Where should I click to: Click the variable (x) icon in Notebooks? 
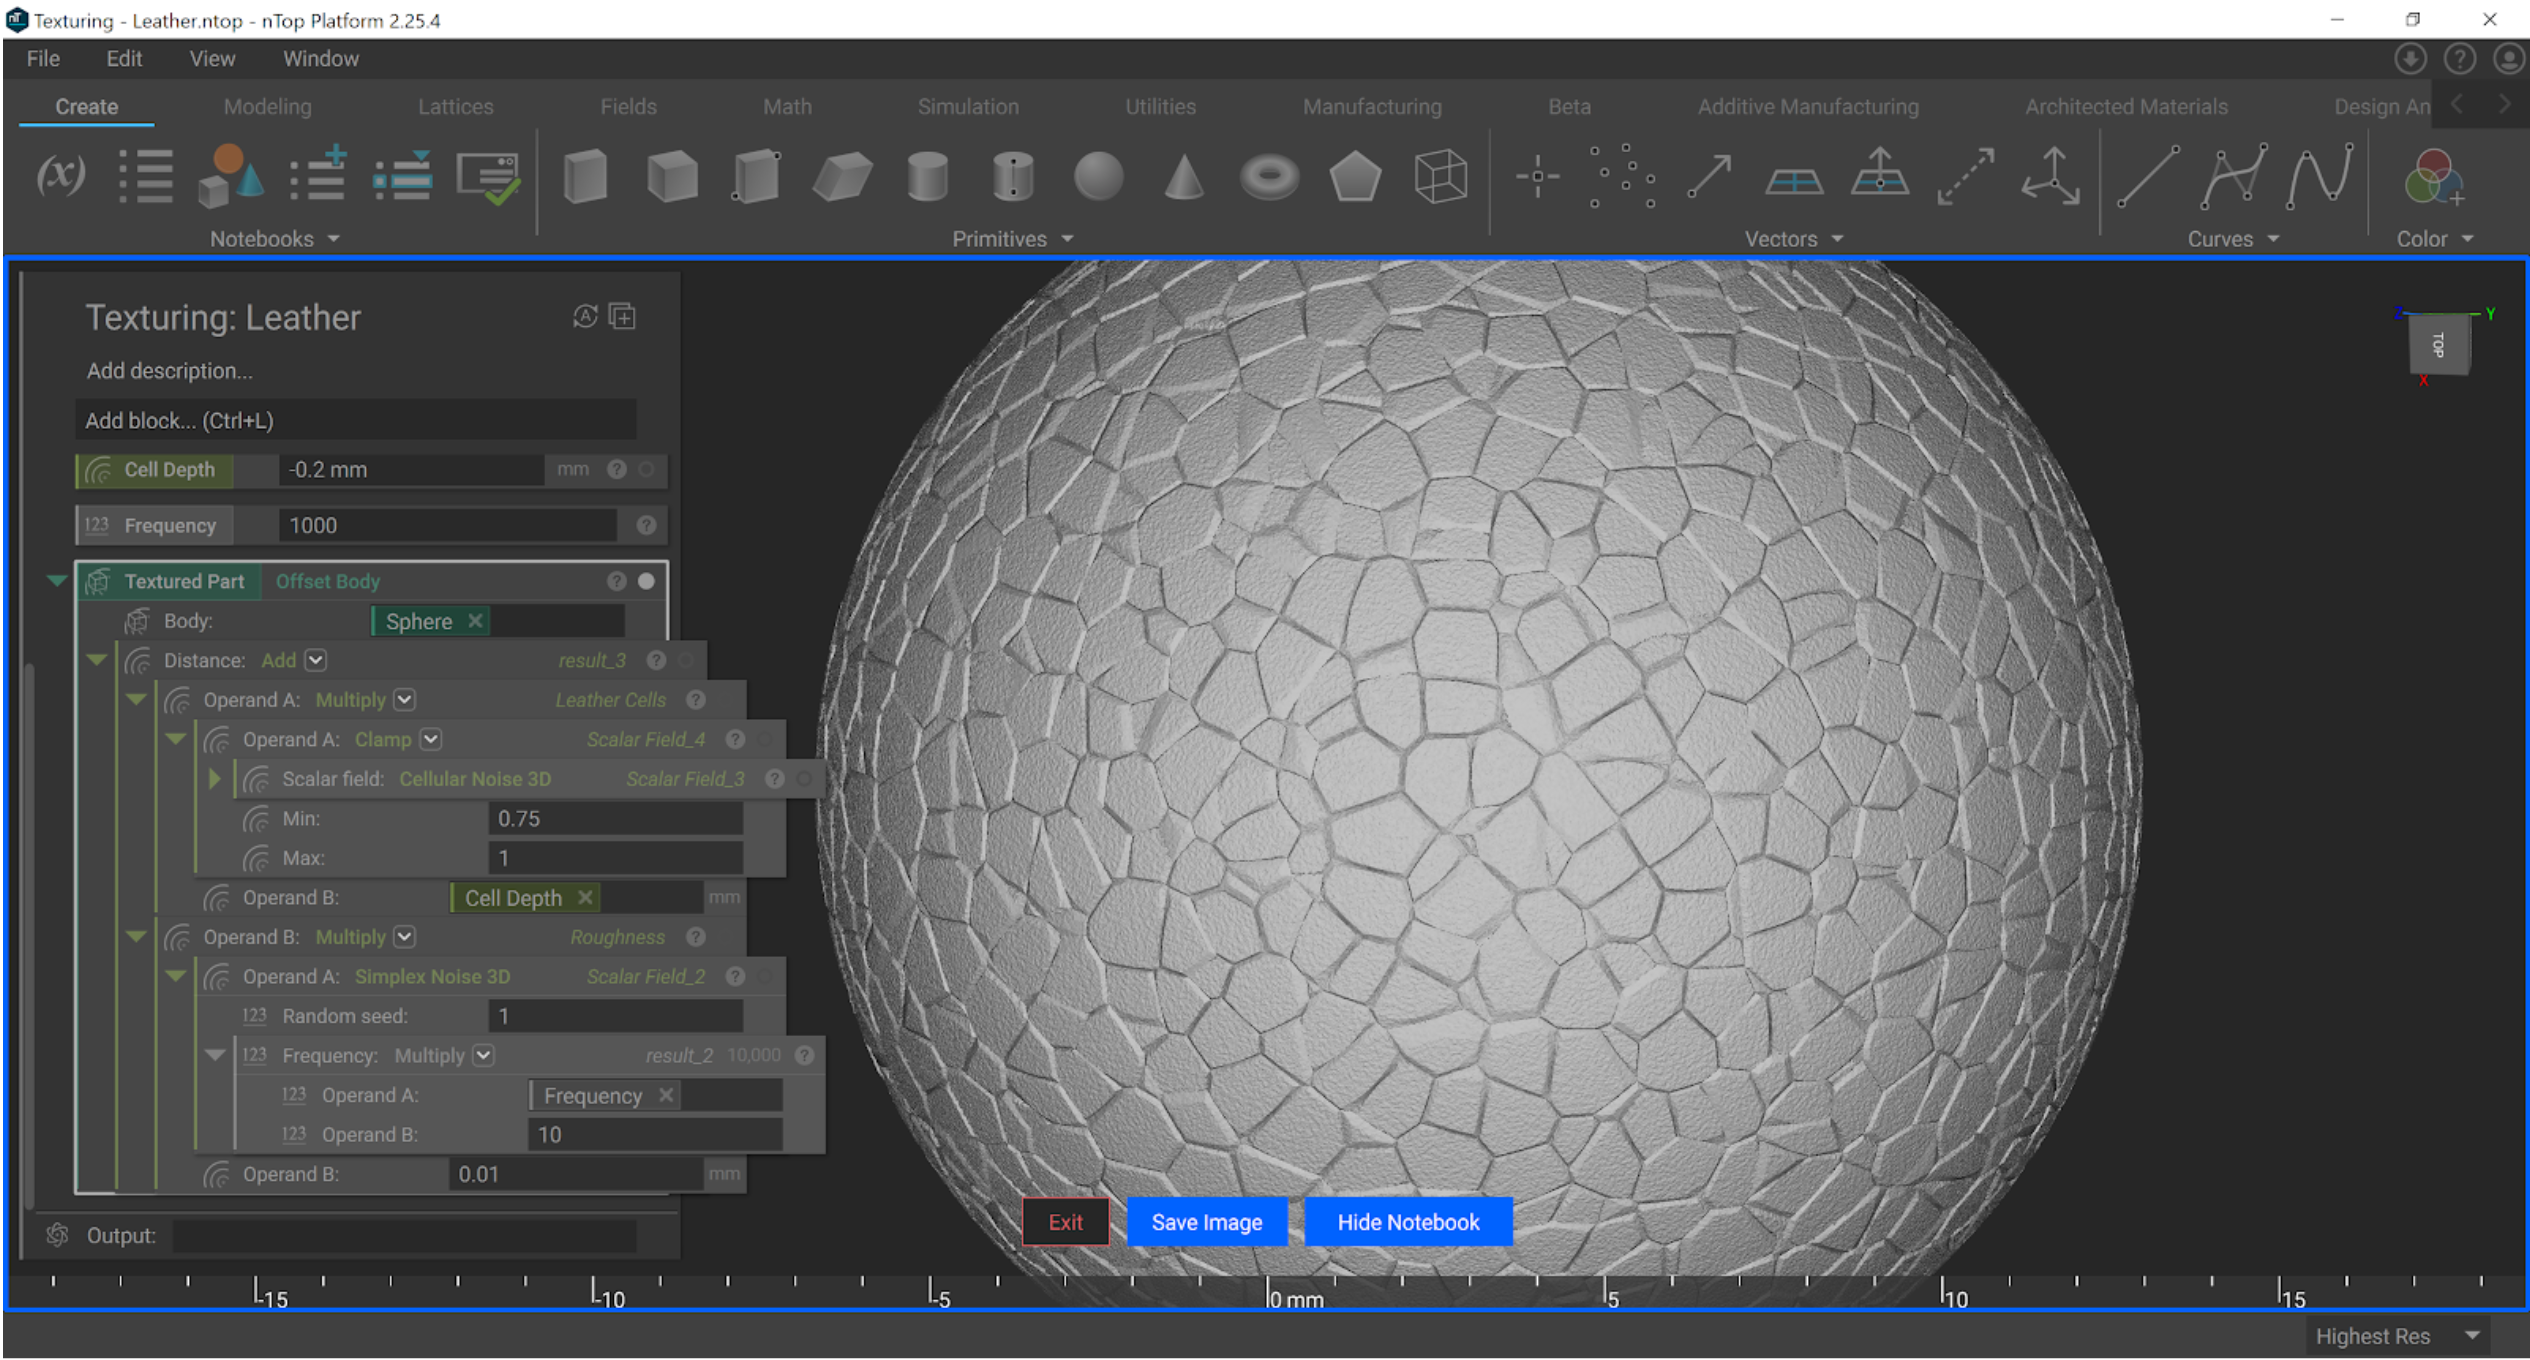61,176
